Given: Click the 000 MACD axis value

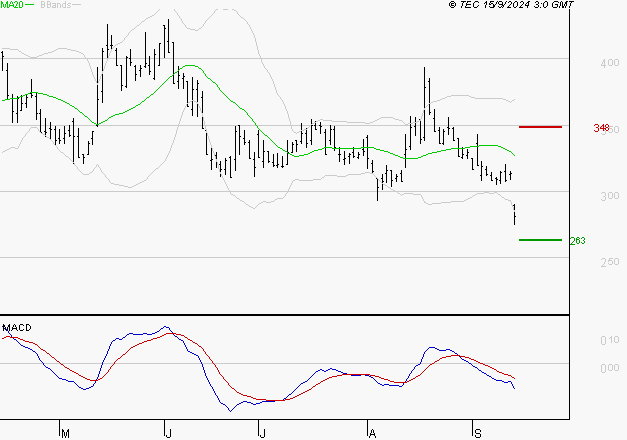Looking at the screenshot, I should click(610, 368).
